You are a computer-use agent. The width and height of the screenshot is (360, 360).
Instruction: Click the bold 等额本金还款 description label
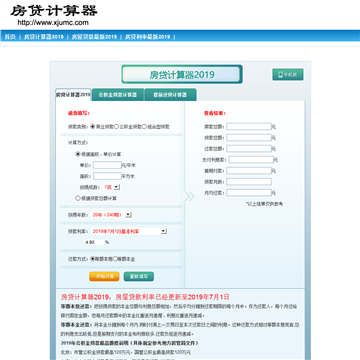tap(75, 324)
